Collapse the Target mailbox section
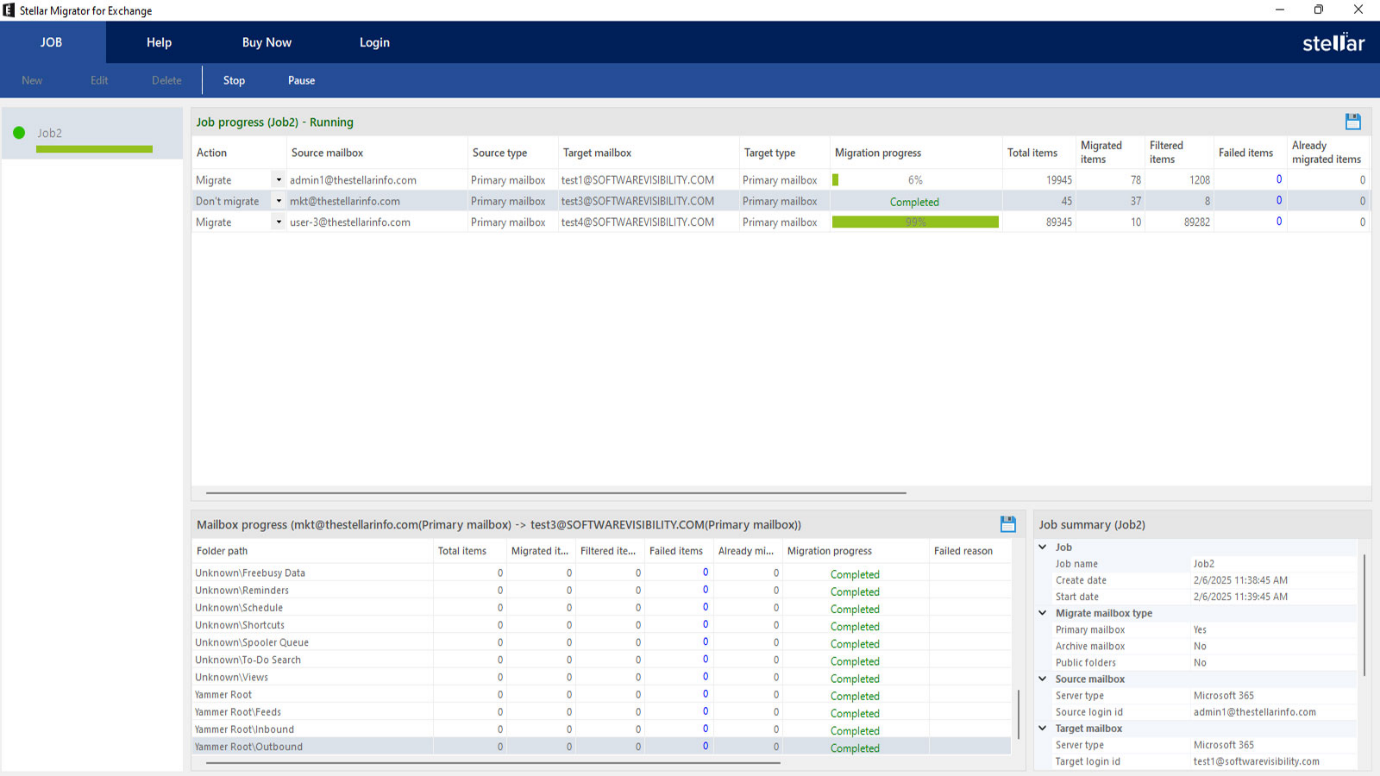 pyautogui.click(x=1043, y=728)
